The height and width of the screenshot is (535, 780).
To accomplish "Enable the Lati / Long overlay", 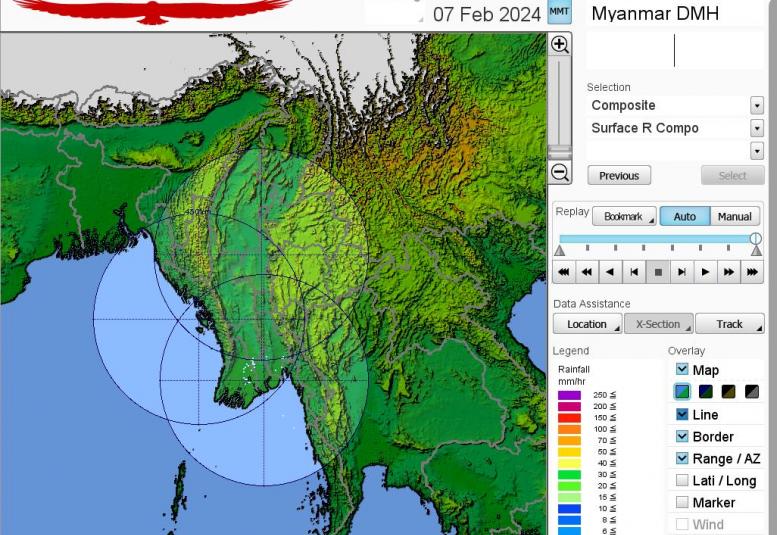I will pyautogui.click(x=682, y=481).
